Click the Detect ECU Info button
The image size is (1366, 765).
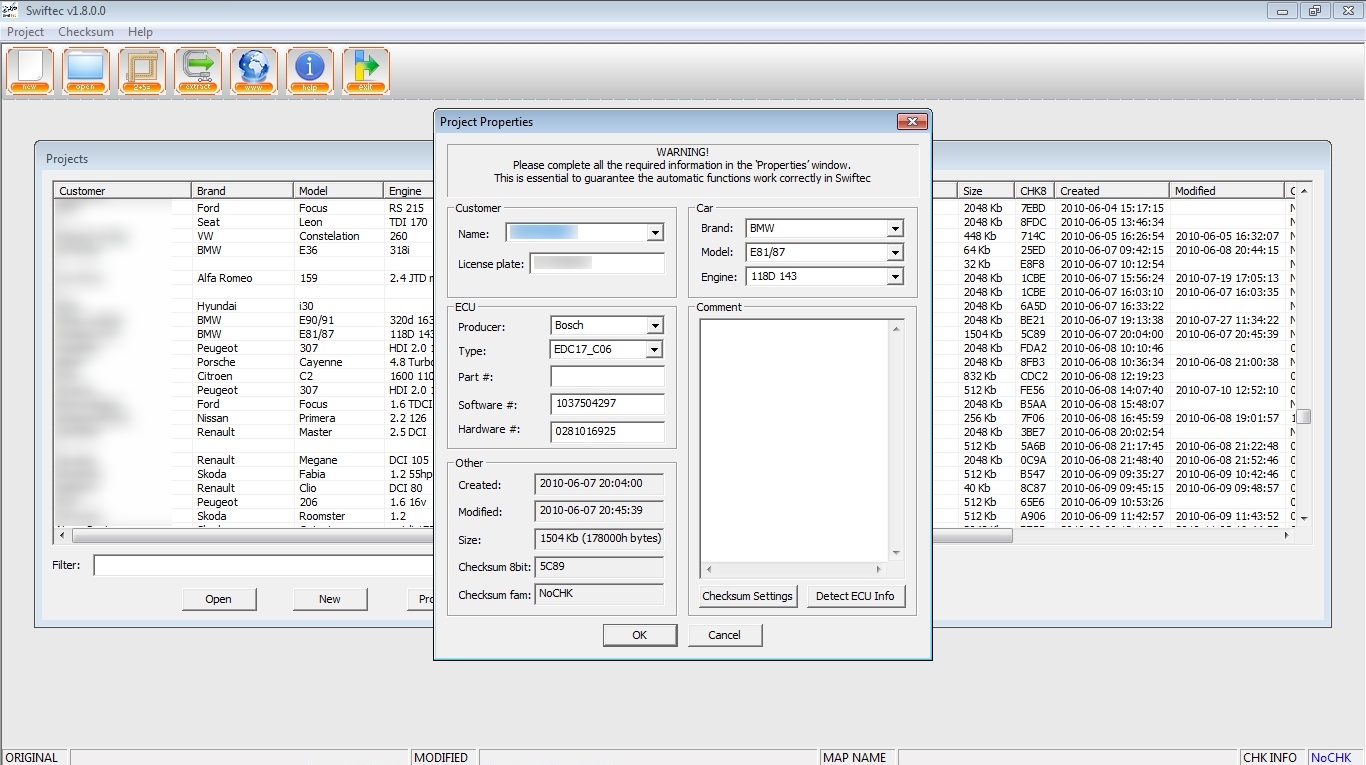855,596
